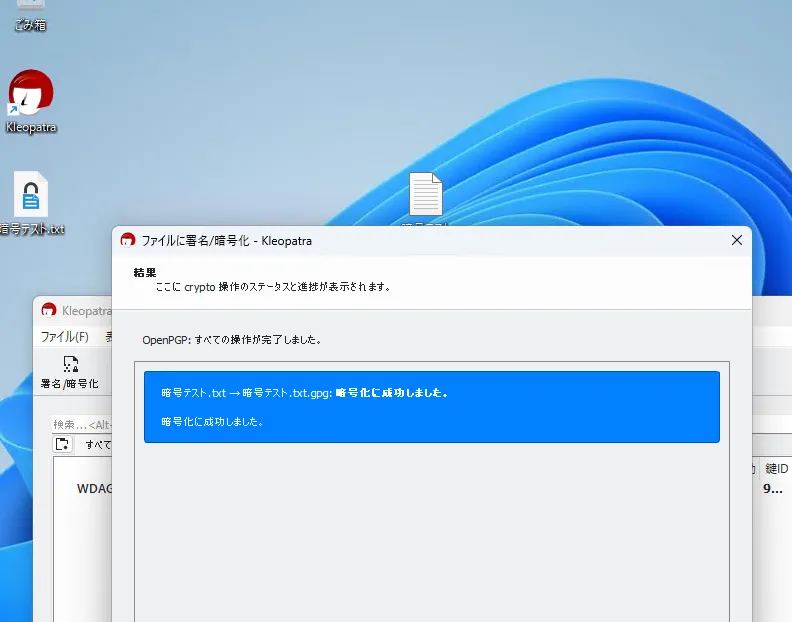Click the key ID value starting with 9
The width and height of the screenshot is (792, 622).
click(772, 489)
